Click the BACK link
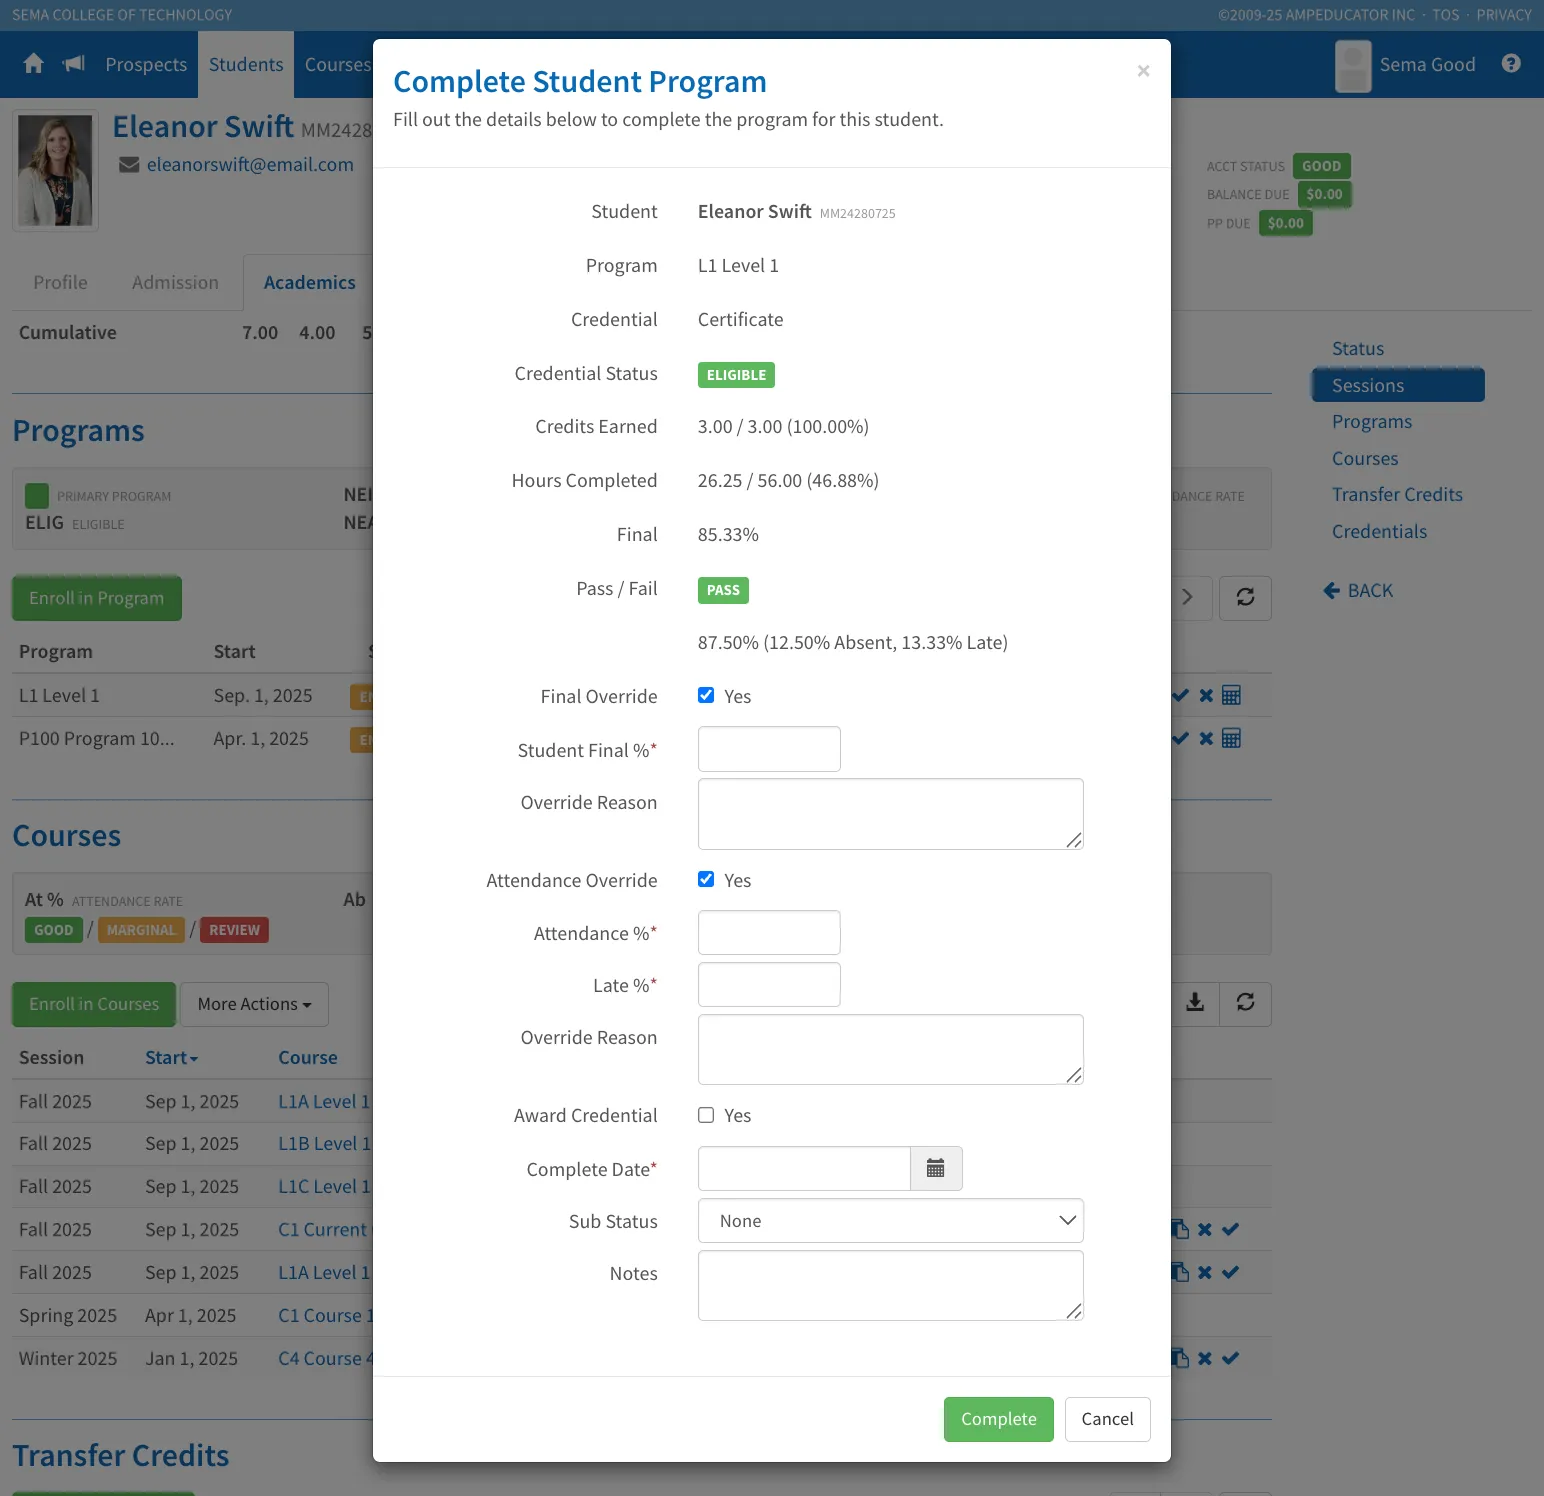This screenshot has height=1496, width=1544. tap(1358, 591)
